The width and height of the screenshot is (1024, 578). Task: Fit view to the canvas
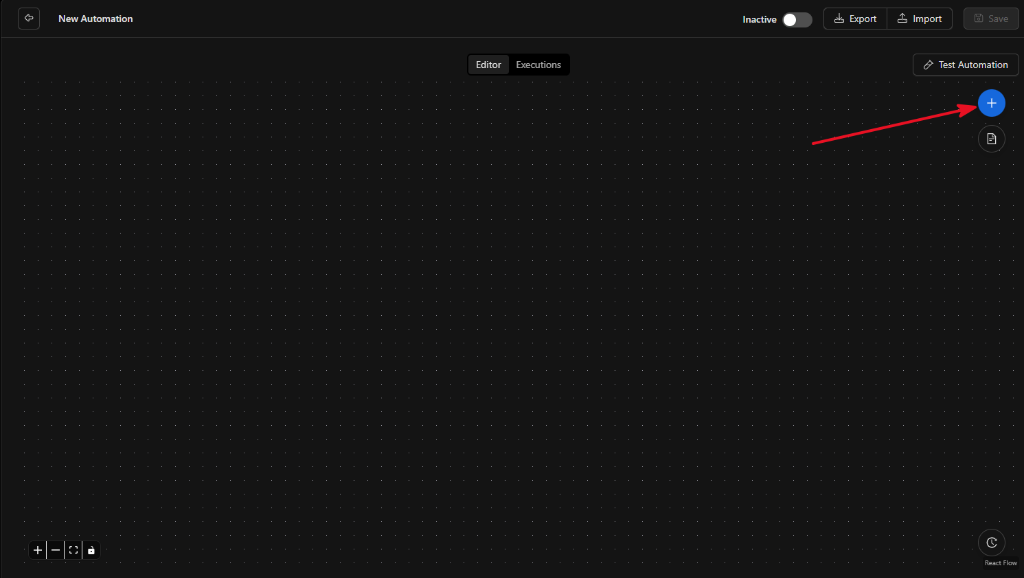(x=73, y=551)
